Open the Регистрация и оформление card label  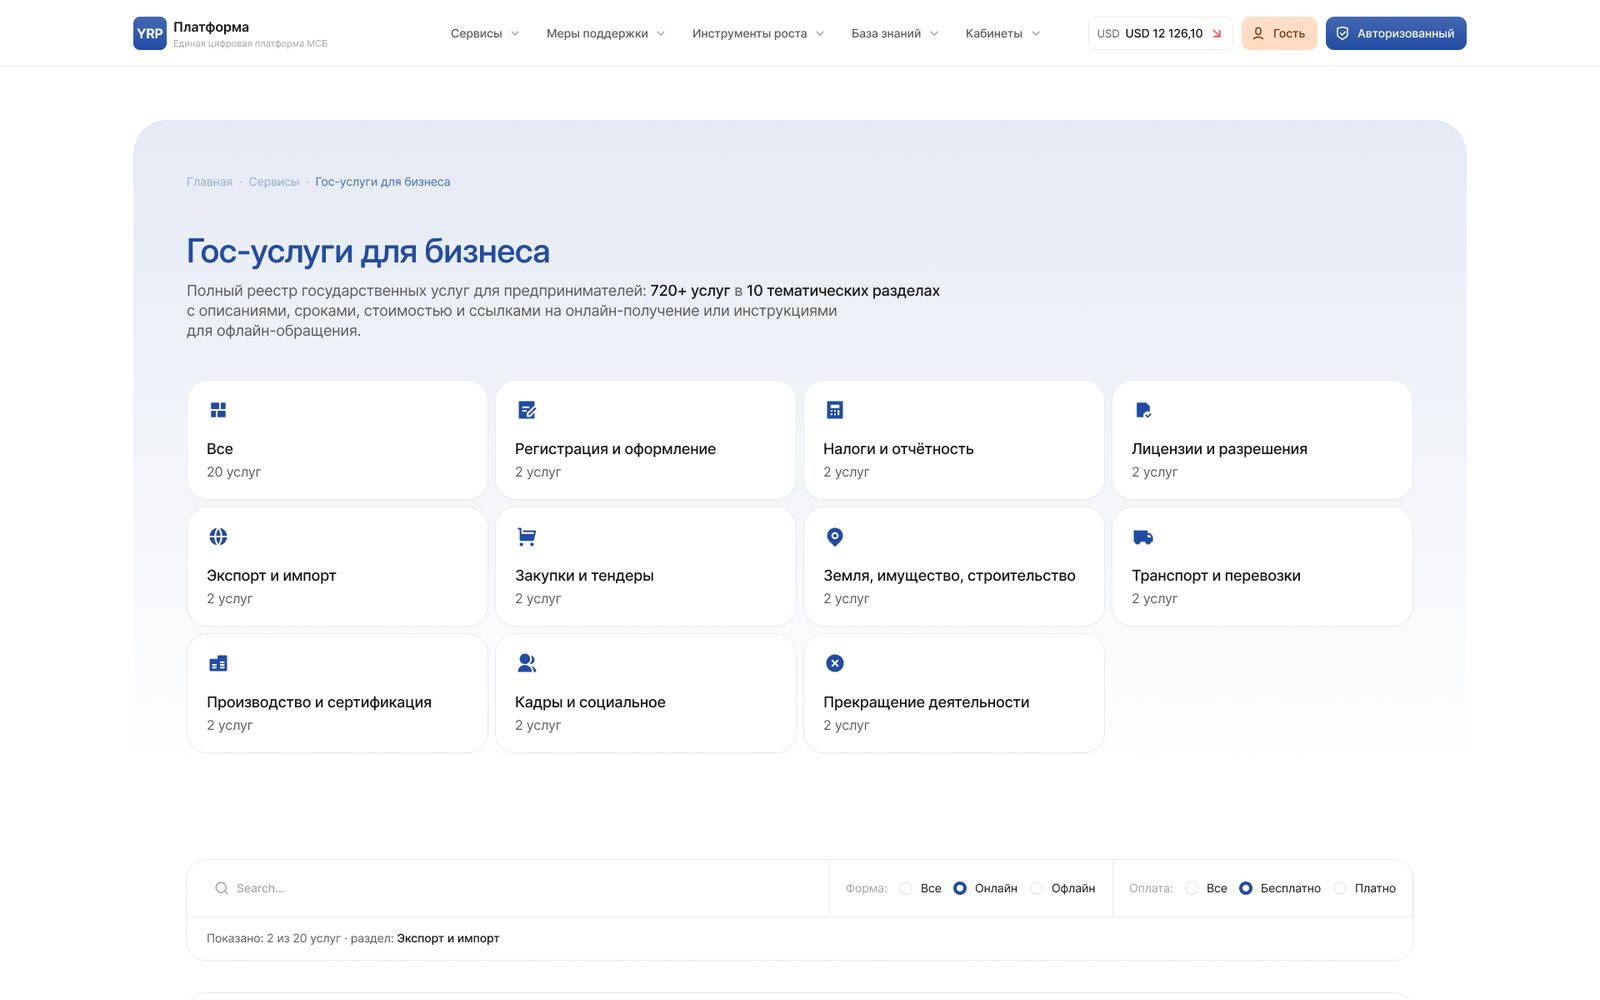point(615,449)
